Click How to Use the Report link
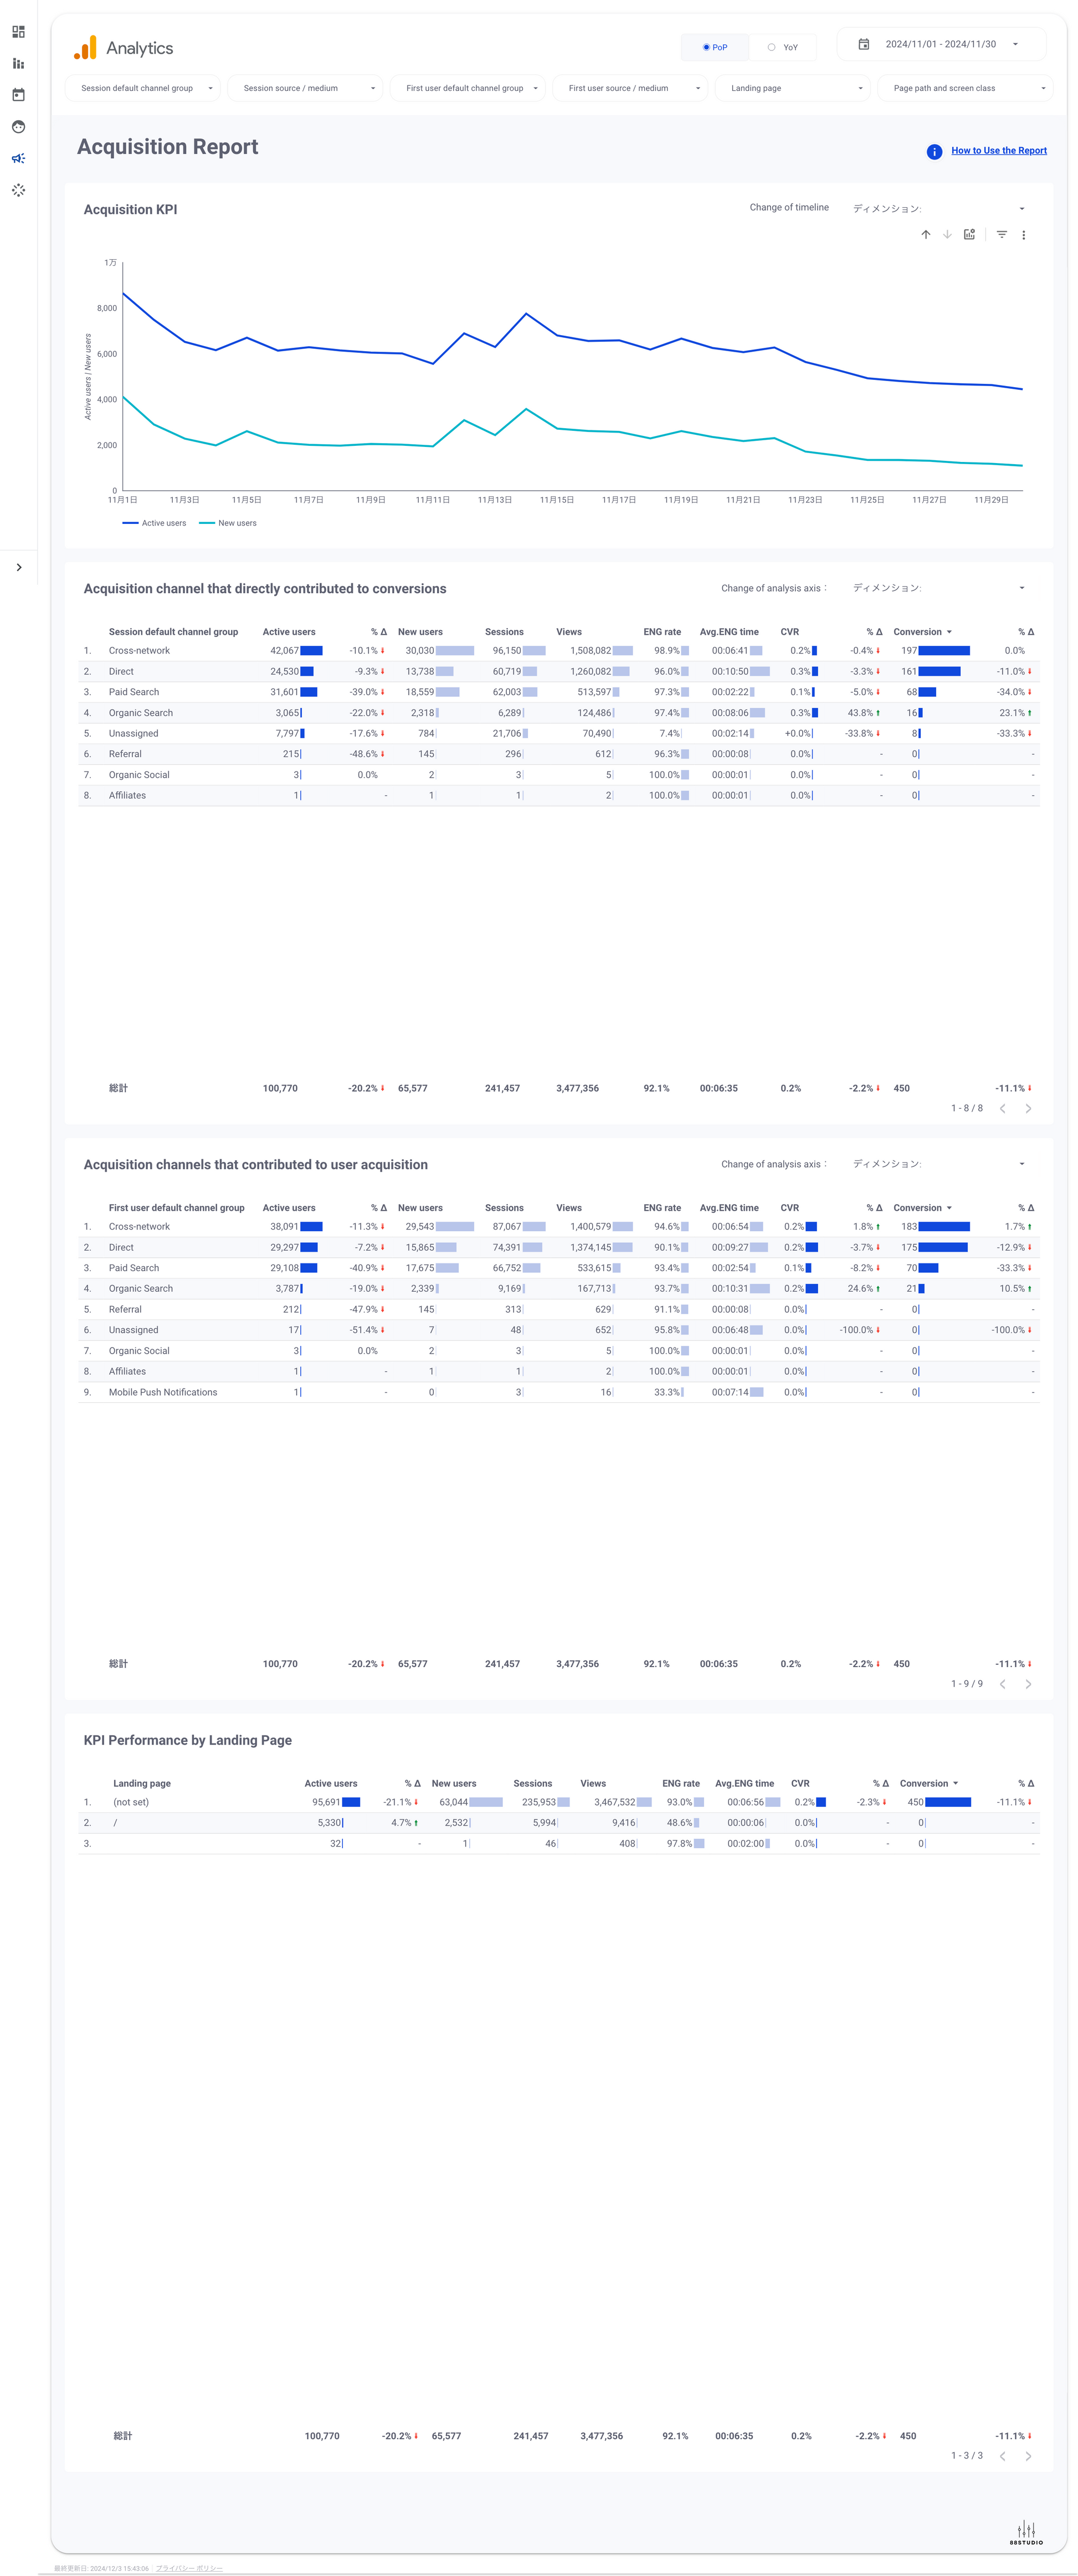This screenshot has height=2576, width=1078. [x=998, y=151]
